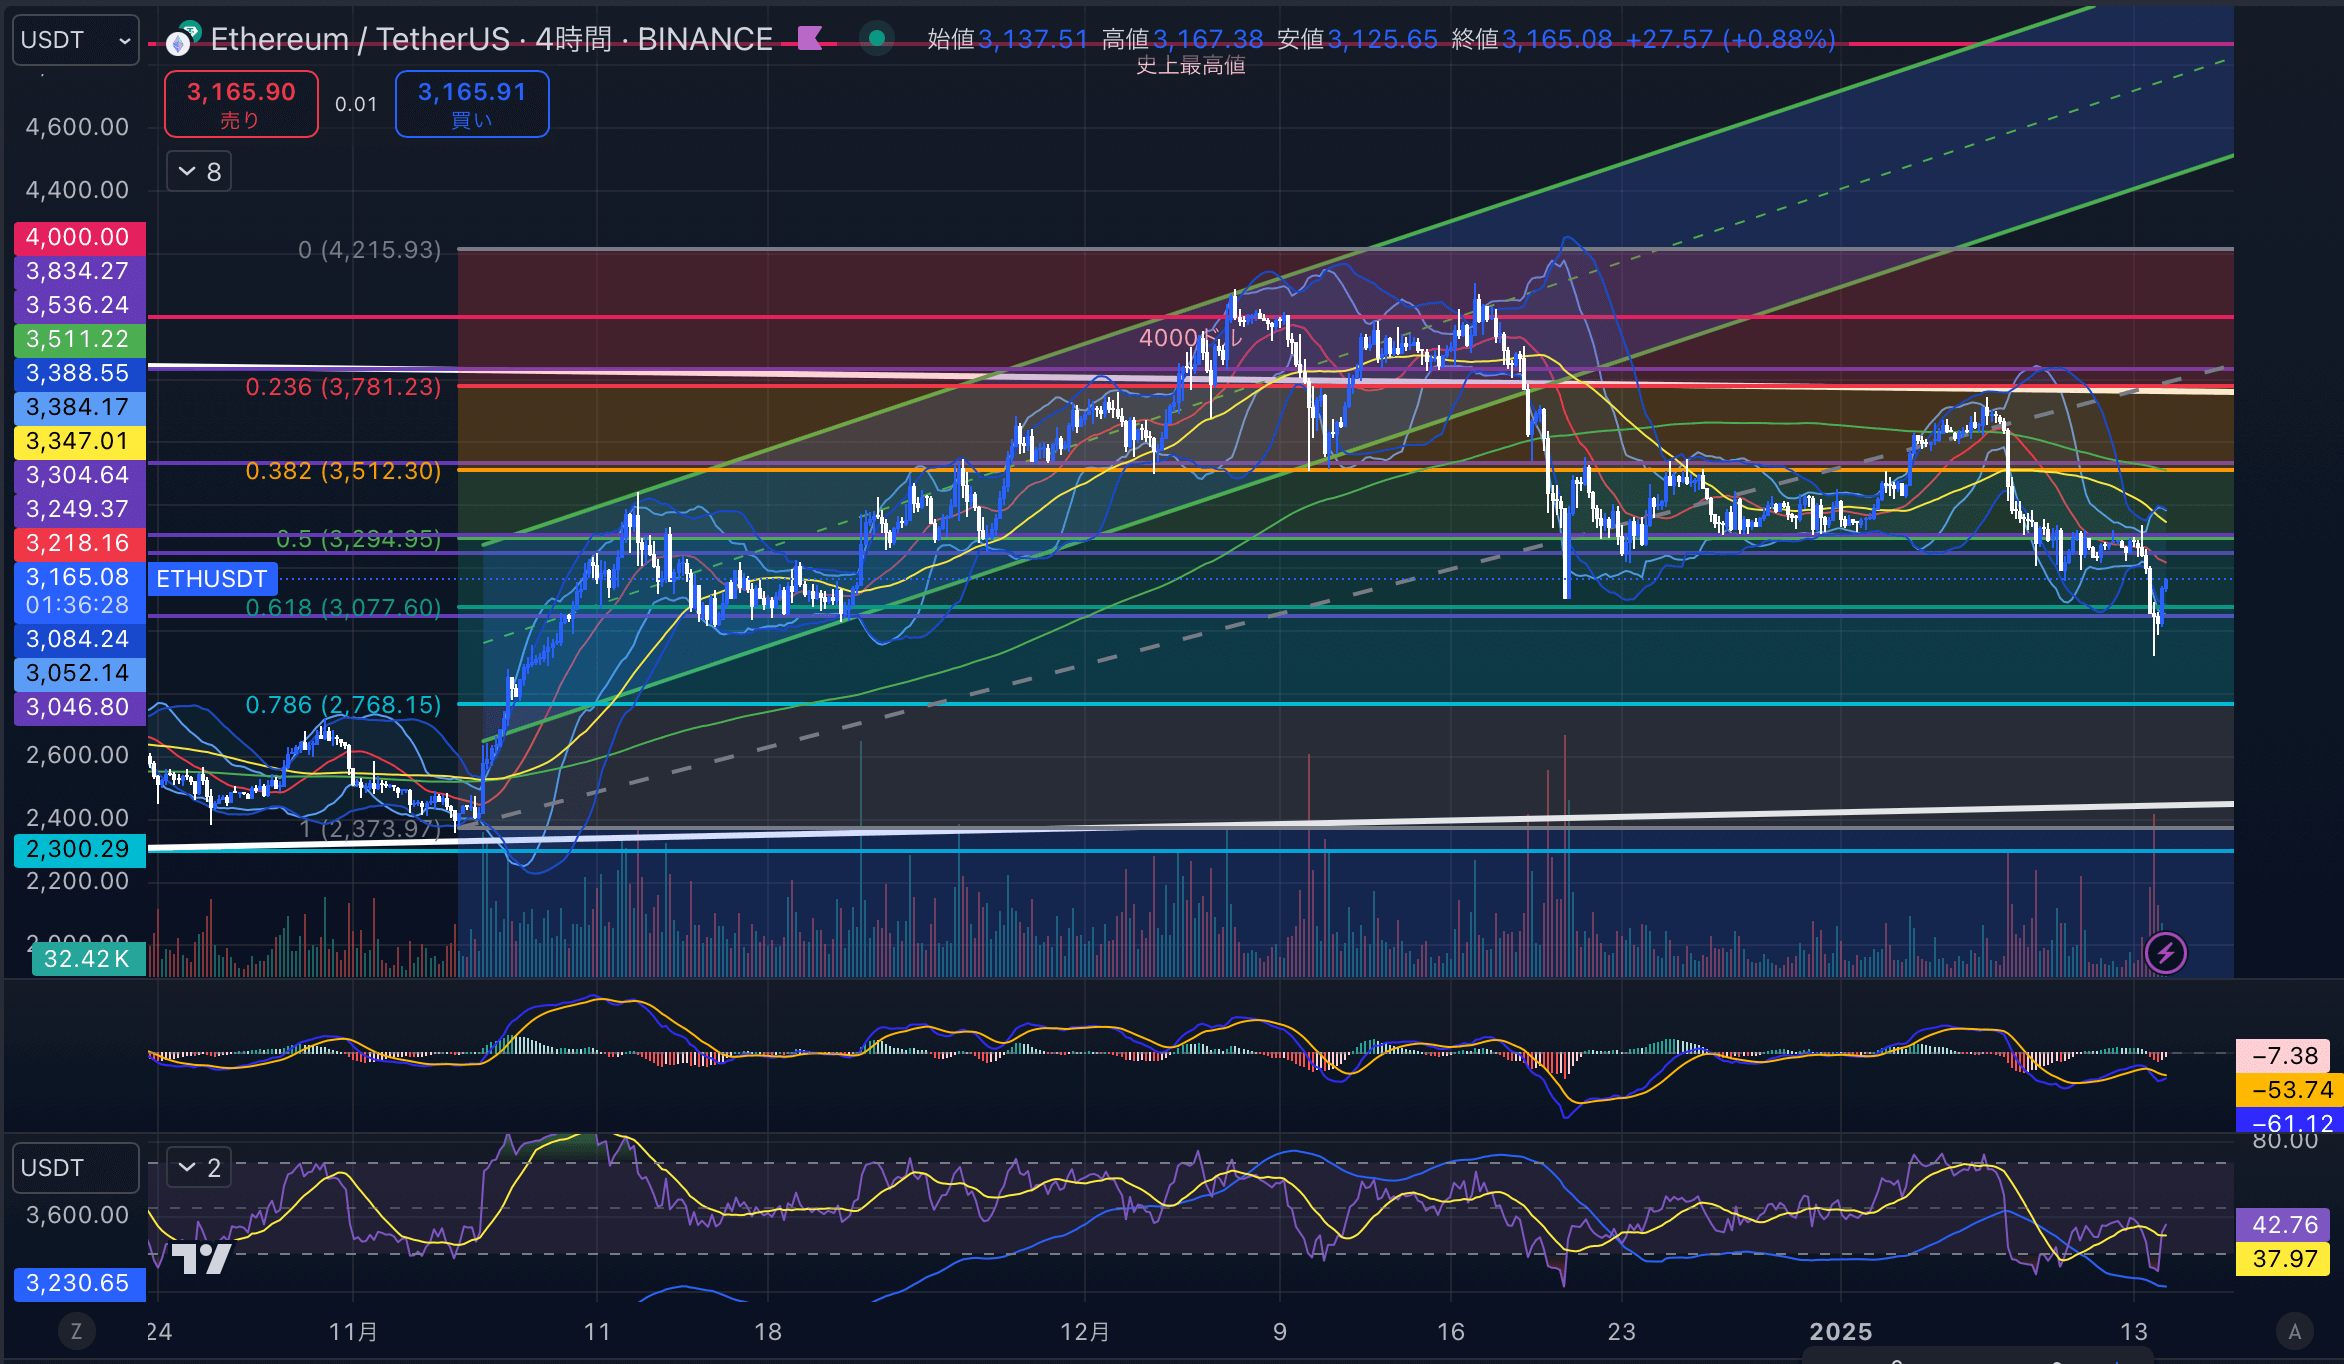Image resolution: width=2344 pixels, height=1364 pixels.
Task: Click the purple lightning bolt replay icon
Action: point(2166,953)
